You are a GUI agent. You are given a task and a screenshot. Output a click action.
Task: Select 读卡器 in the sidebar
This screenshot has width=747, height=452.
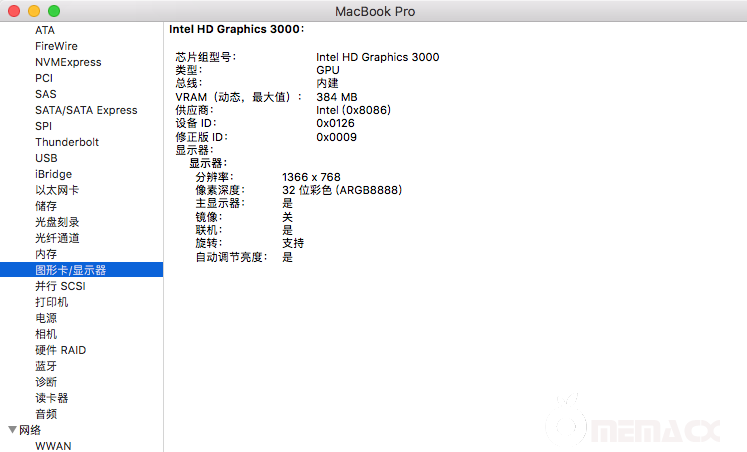(x=51, y=398)
